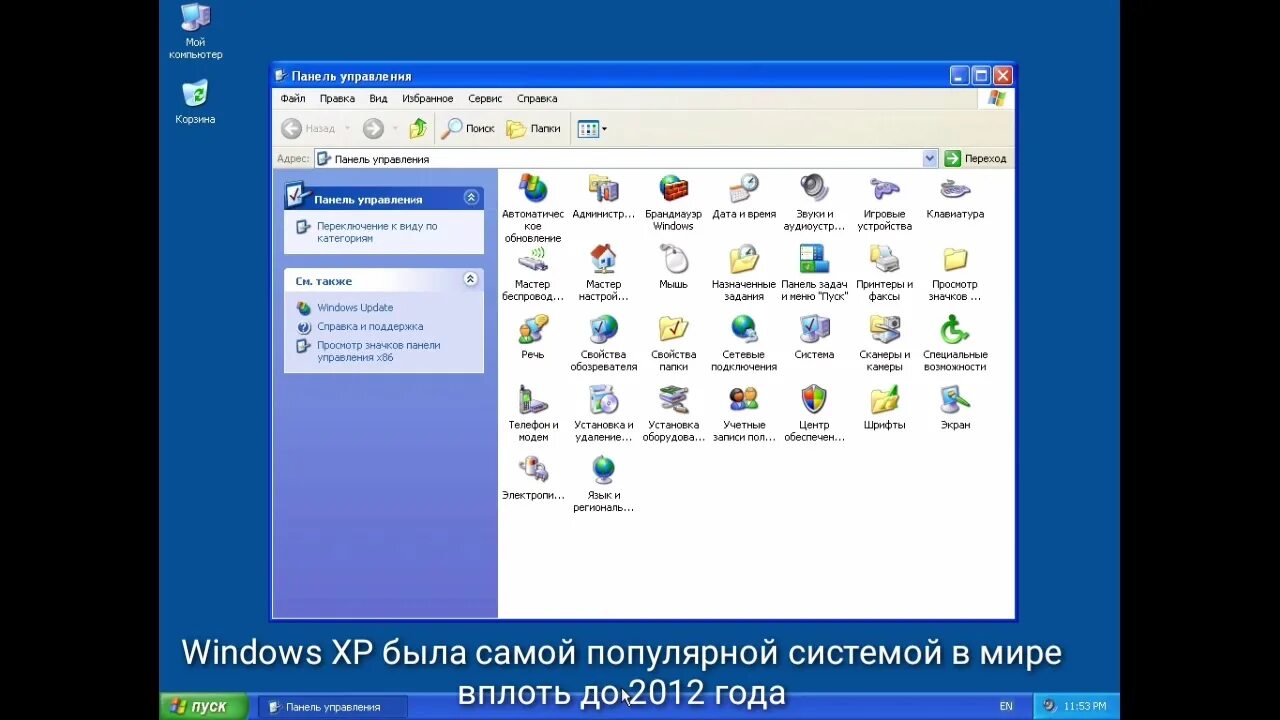Open Мастер настройки сети icon

603,259
